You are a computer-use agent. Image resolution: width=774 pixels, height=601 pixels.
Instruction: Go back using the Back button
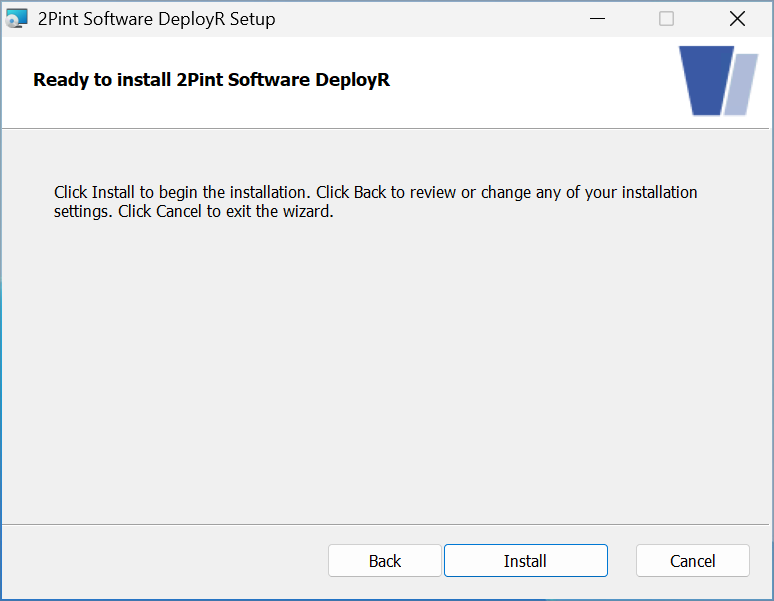pyautogui.click(x=384, y=561)
